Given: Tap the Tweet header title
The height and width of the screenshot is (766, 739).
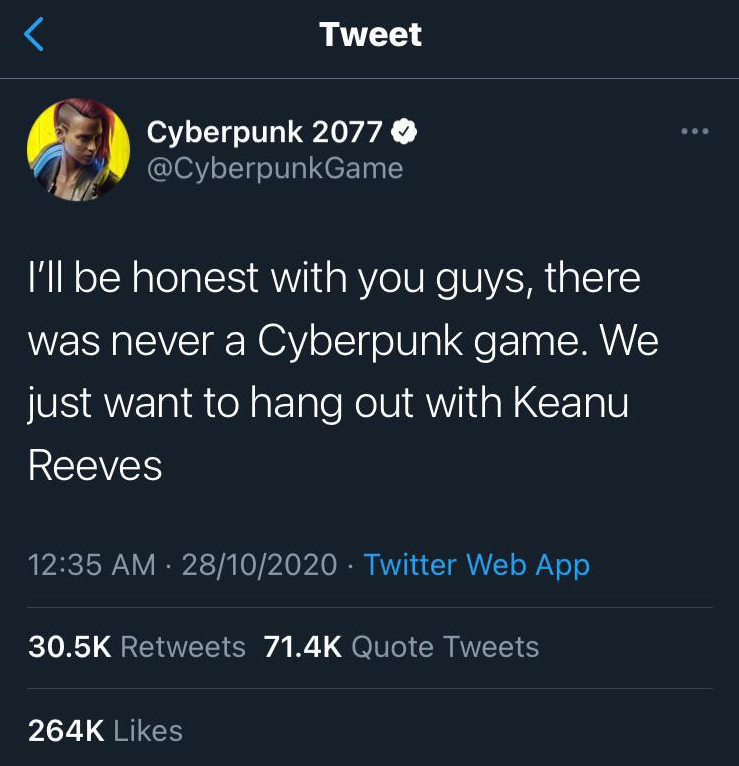Looking at the screenshot, I should pyautogui.click(x=370, y=35).
